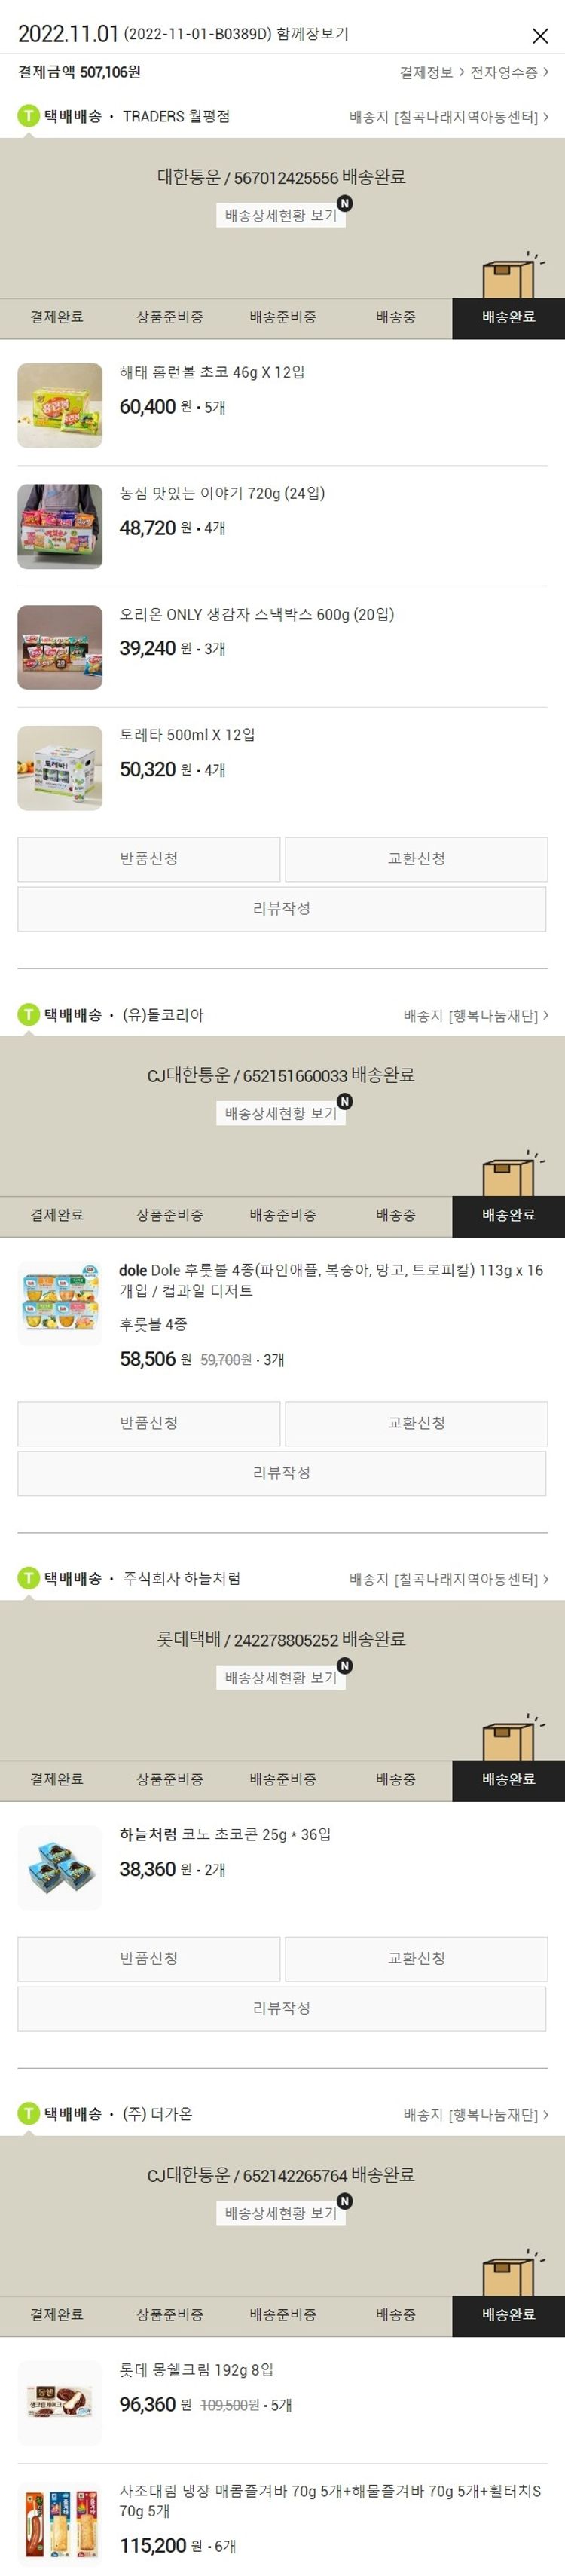Click the delivery box icon in 롯데택배 section
Viewport: 565px width, 2576px height.
(x=510, y=1738)
